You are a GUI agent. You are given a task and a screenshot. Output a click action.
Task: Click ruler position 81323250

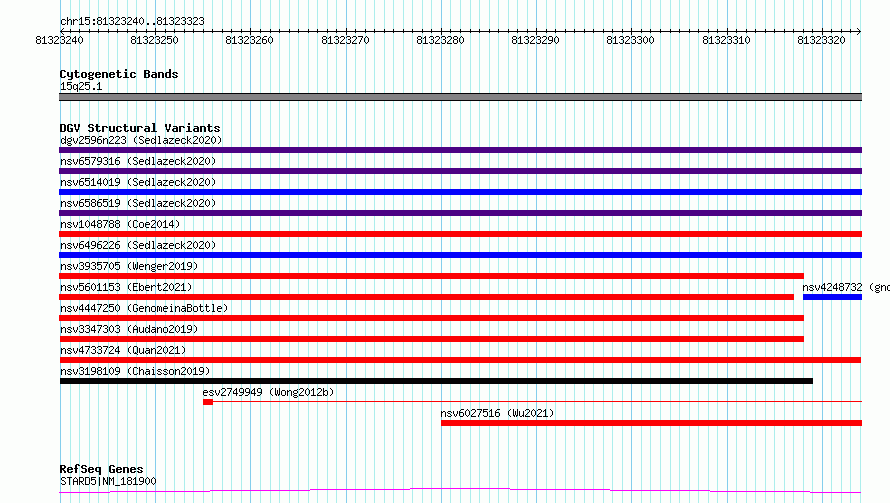[x=154, y=40]
